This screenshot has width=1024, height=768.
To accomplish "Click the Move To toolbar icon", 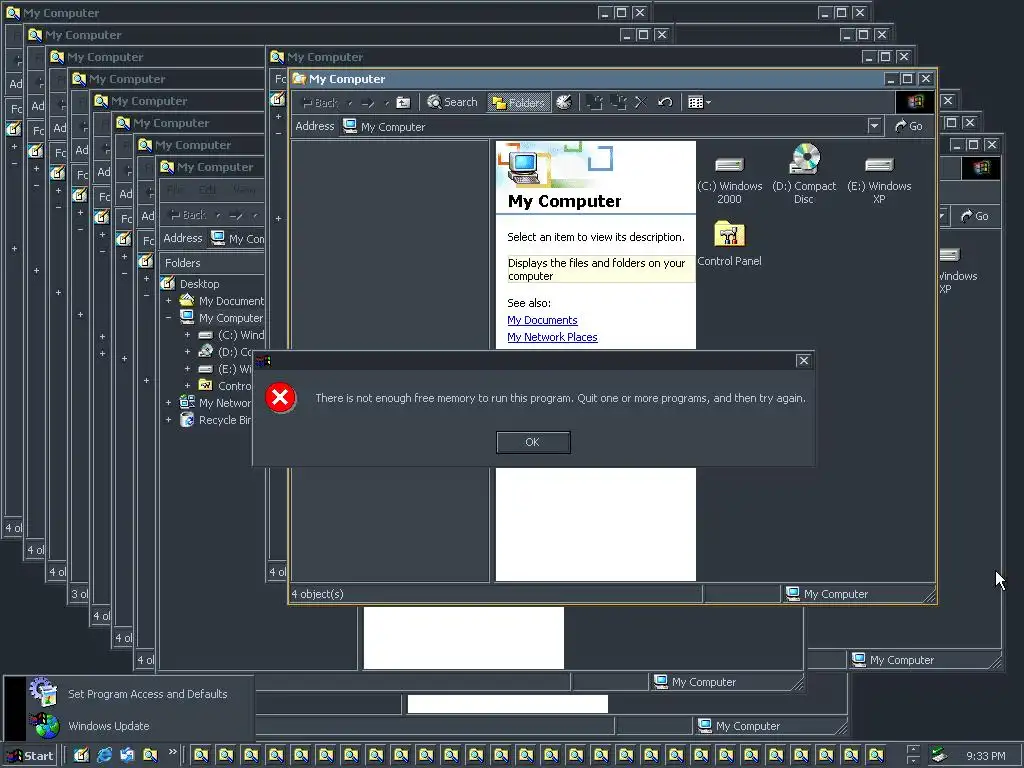I will 594,103.
